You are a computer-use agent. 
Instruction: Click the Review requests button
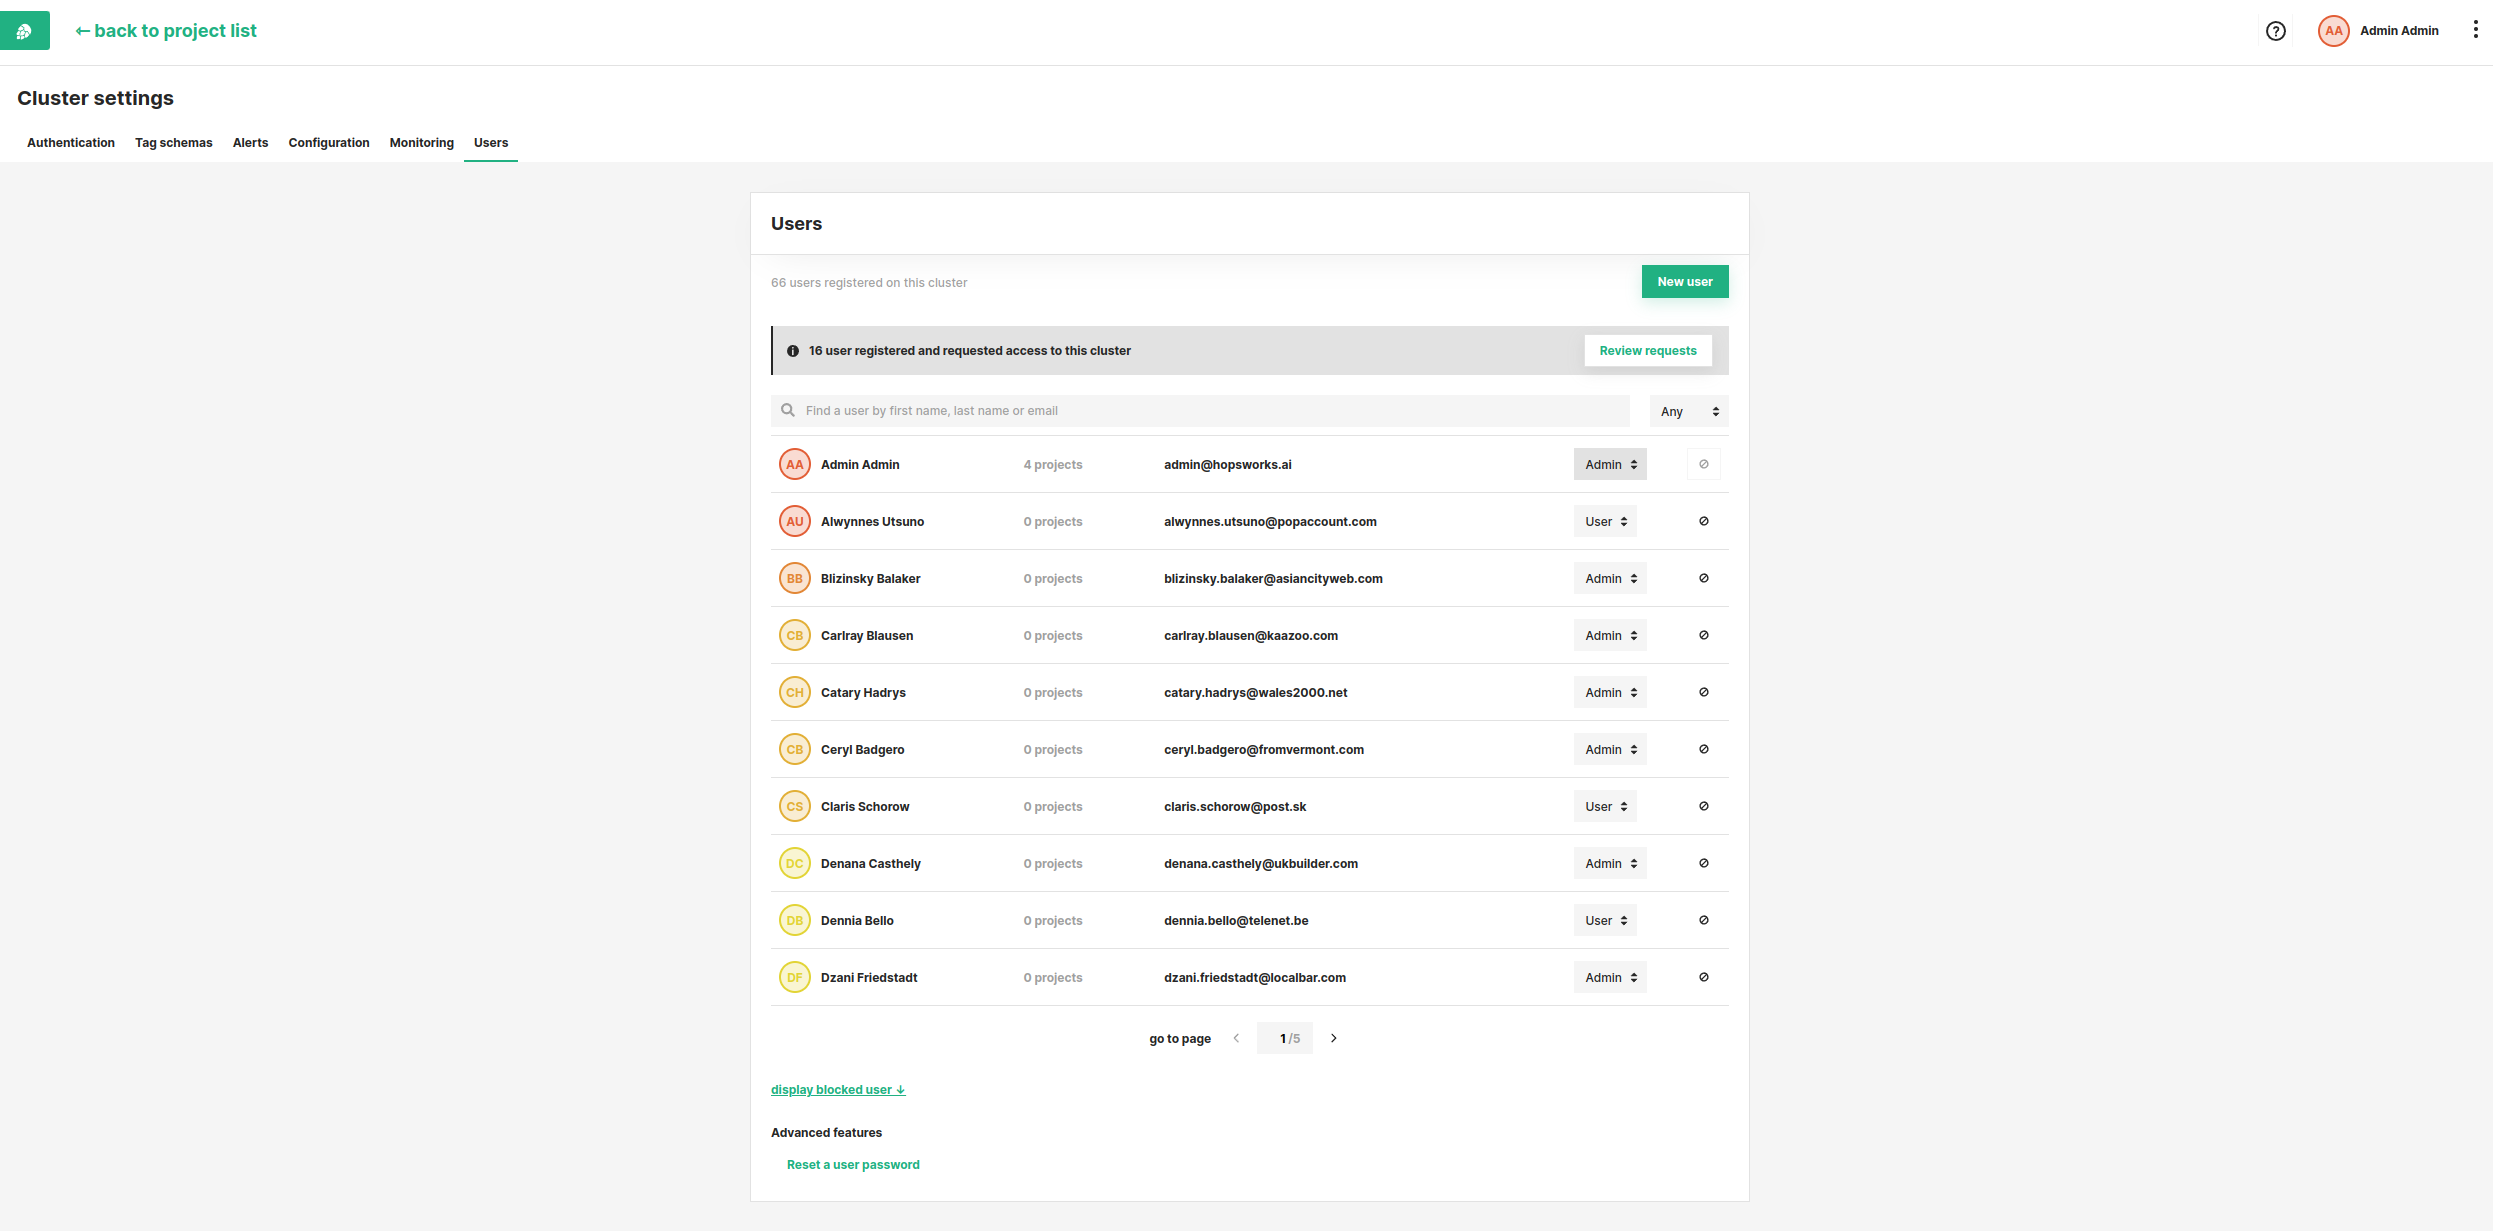1647,351
